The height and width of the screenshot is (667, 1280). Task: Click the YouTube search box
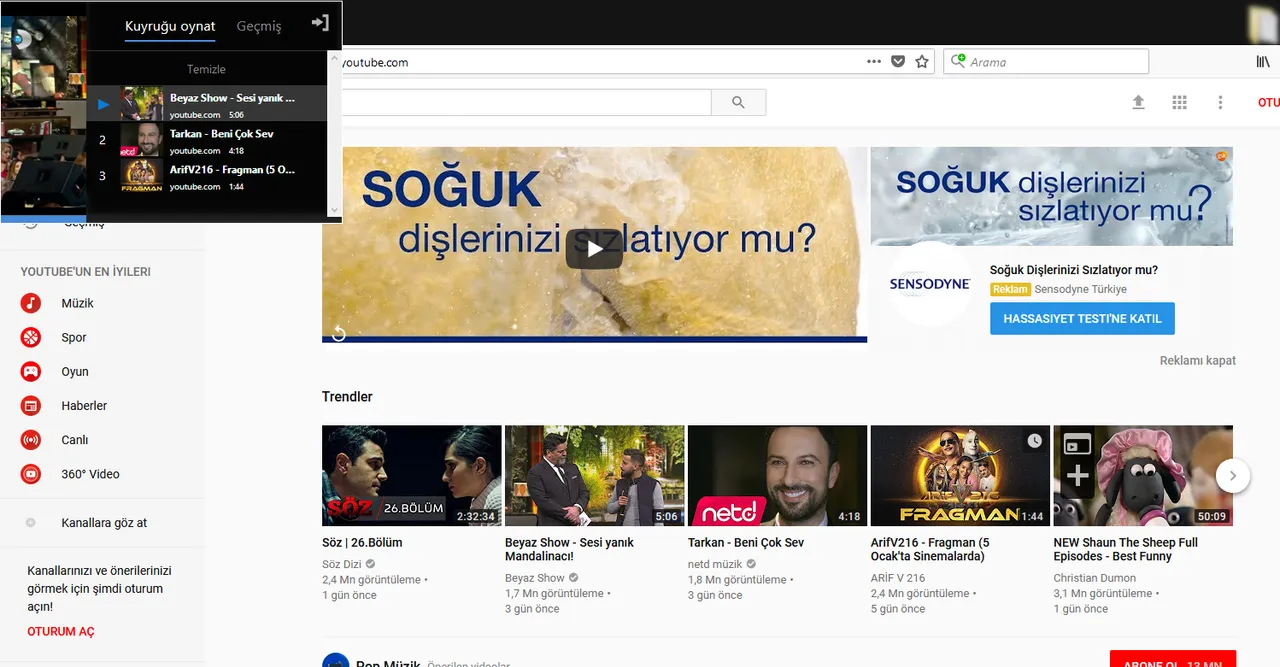(526, 102)
